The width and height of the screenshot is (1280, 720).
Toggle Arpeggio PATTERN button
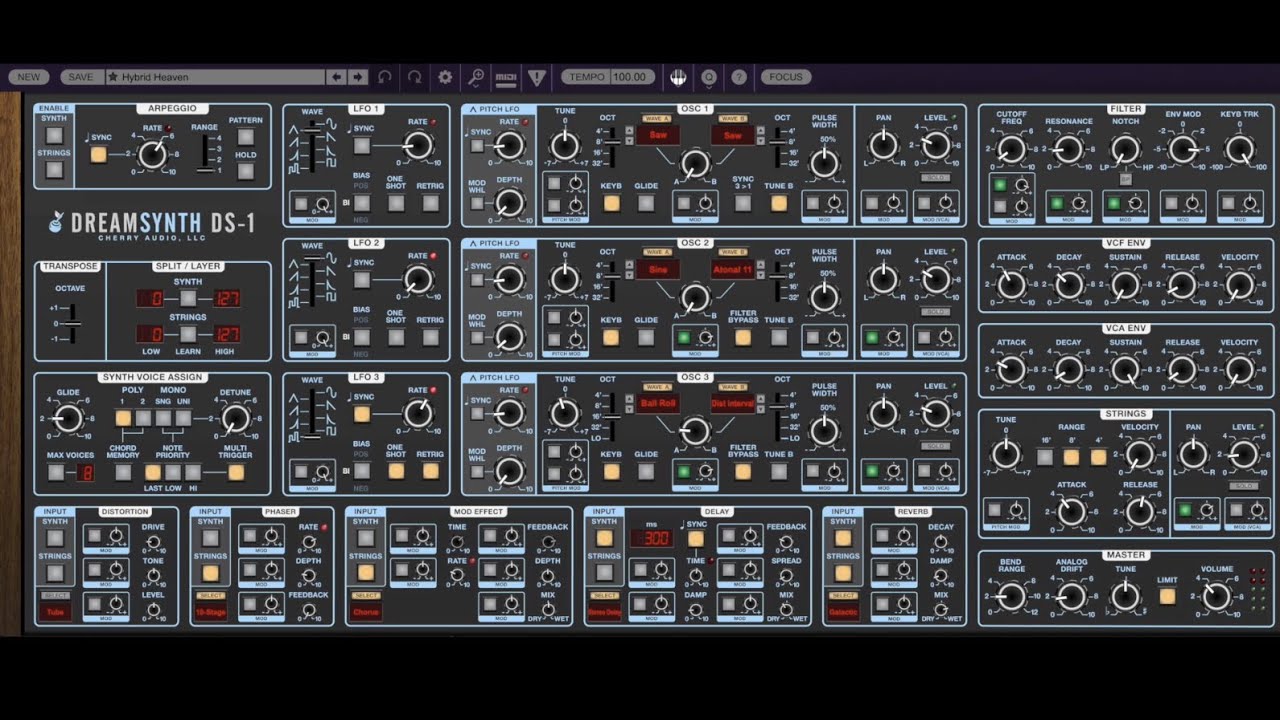245,136
